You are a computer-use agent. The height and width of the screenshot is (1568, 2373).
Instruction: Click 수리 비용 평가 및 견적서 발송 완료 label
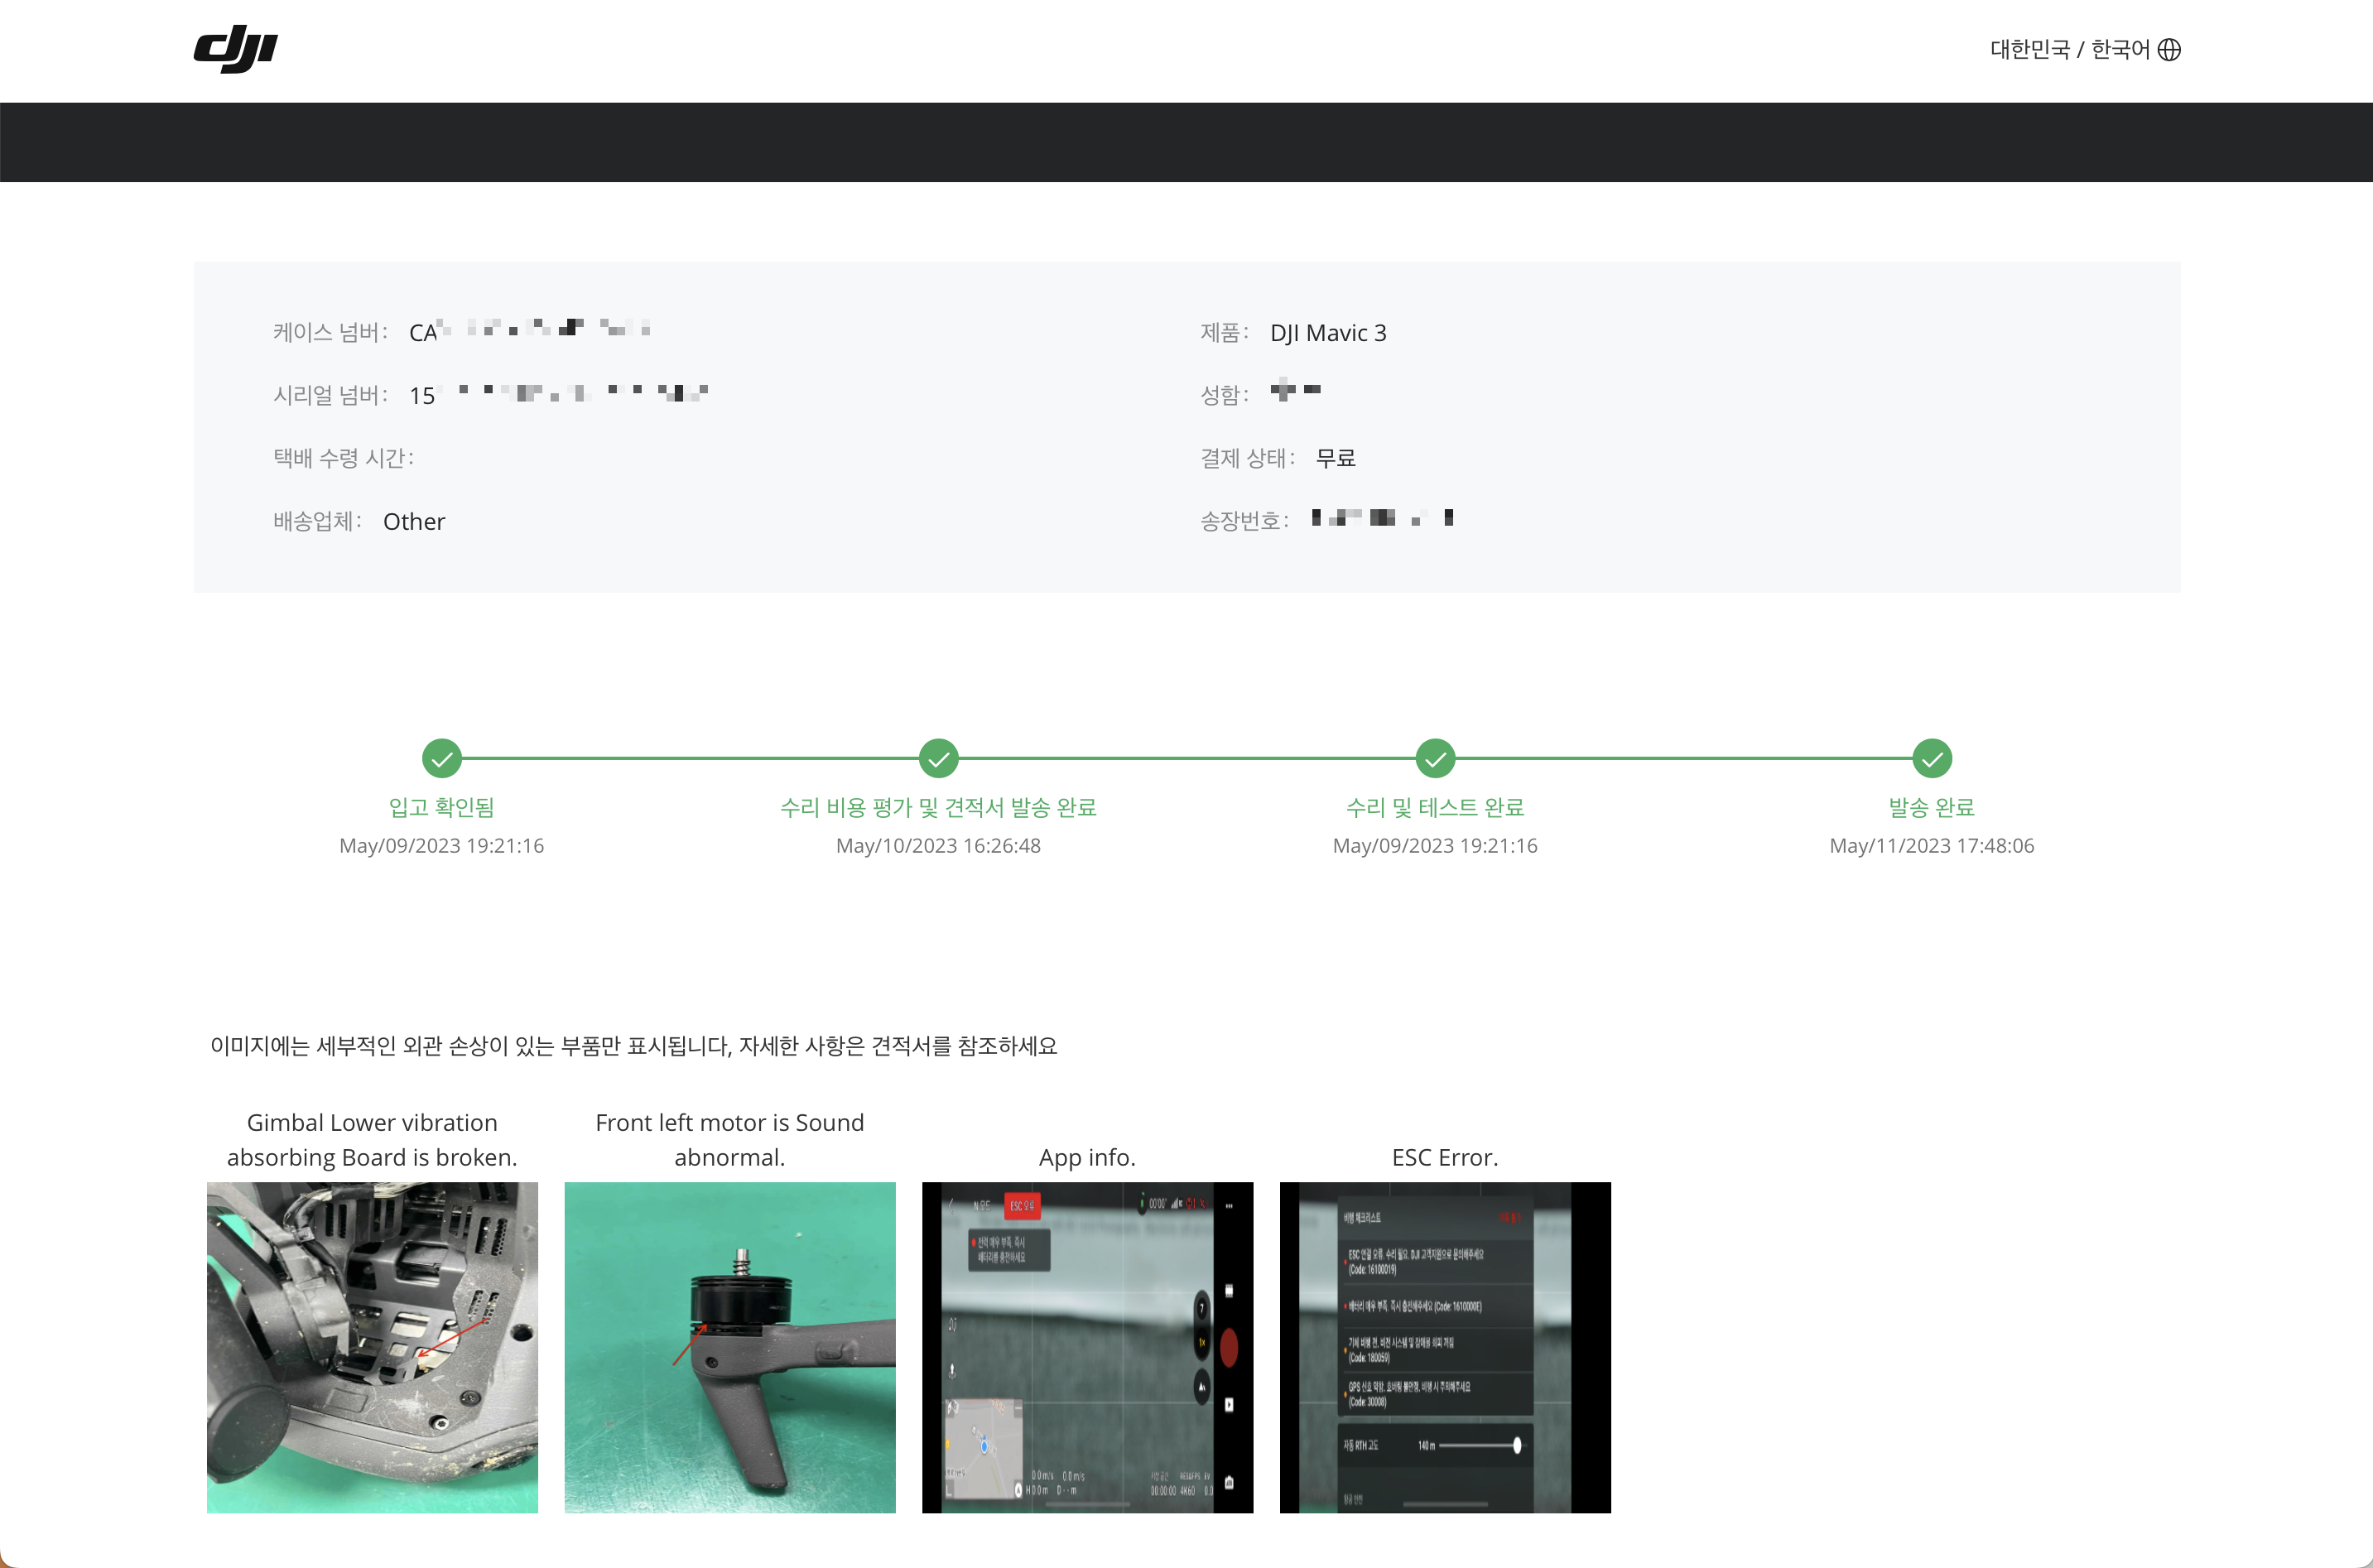(938, 807)
